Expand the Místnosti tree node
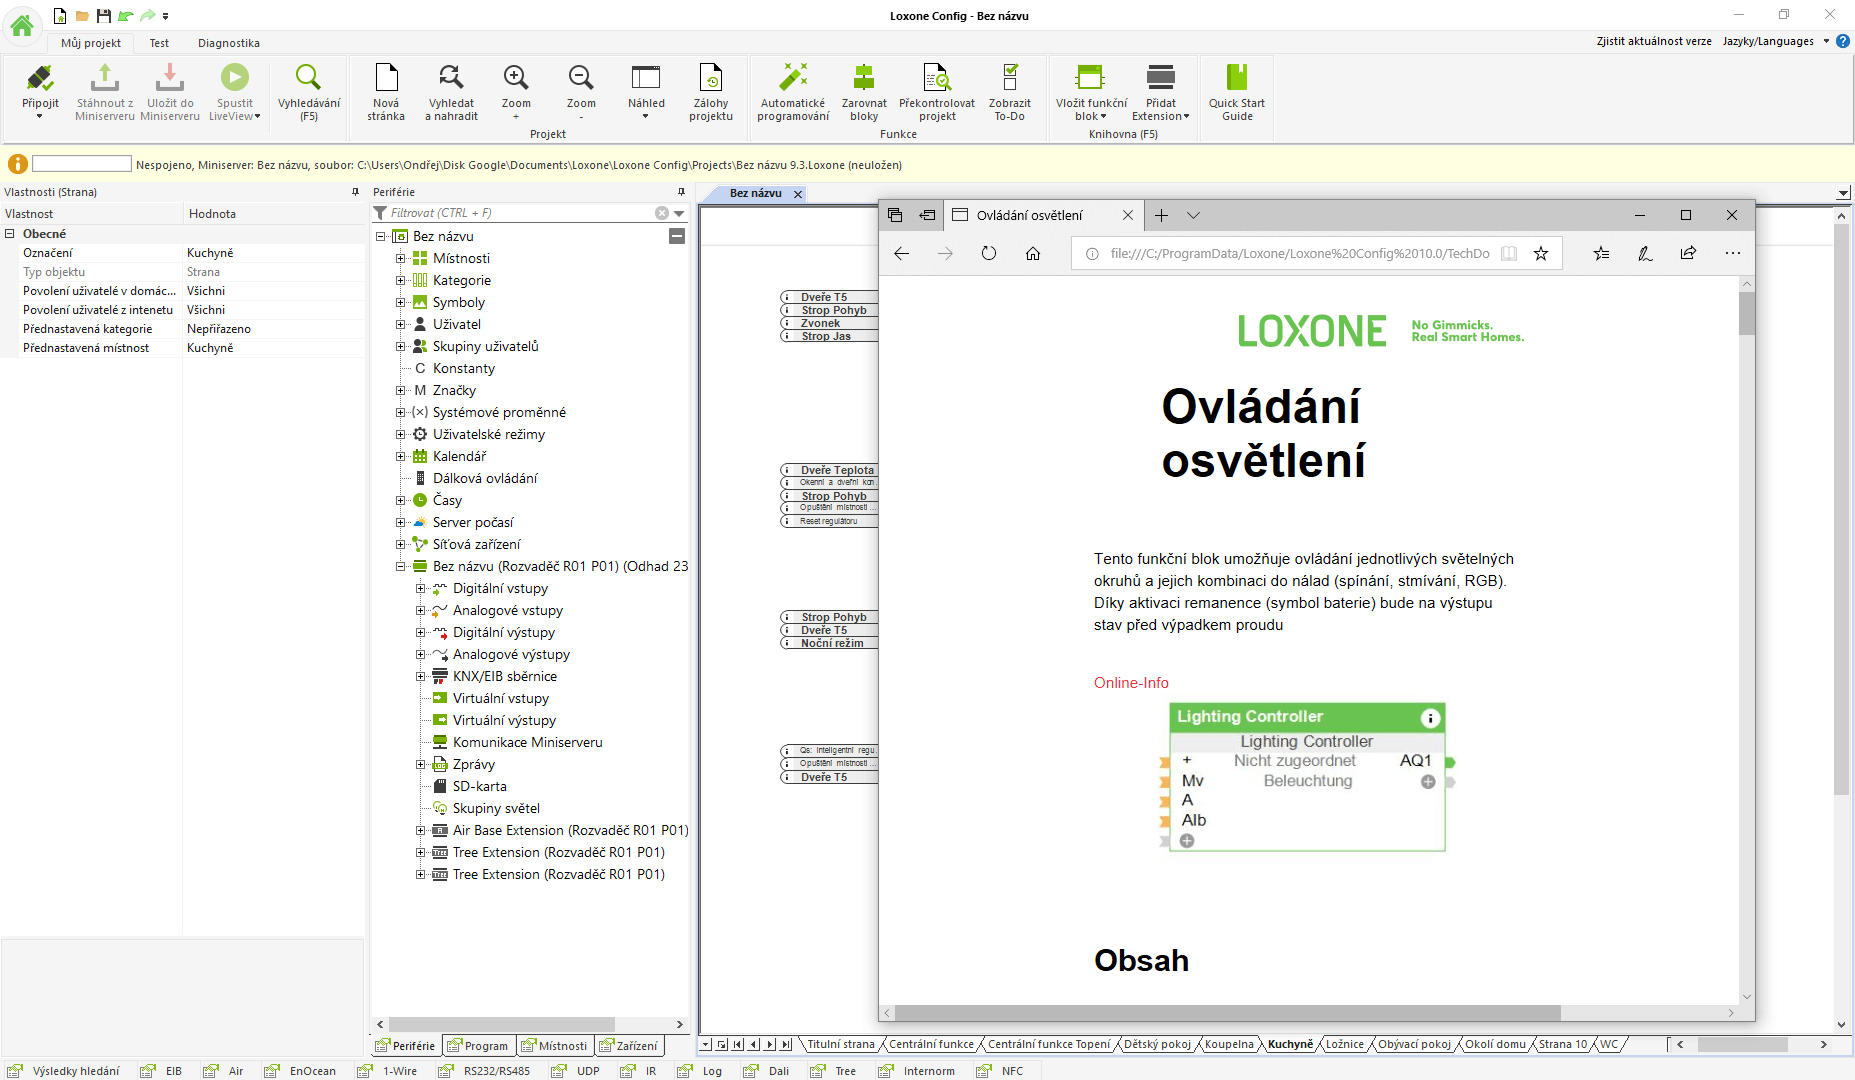This screenshot has height=1080, width=1855. click(401, 258)
